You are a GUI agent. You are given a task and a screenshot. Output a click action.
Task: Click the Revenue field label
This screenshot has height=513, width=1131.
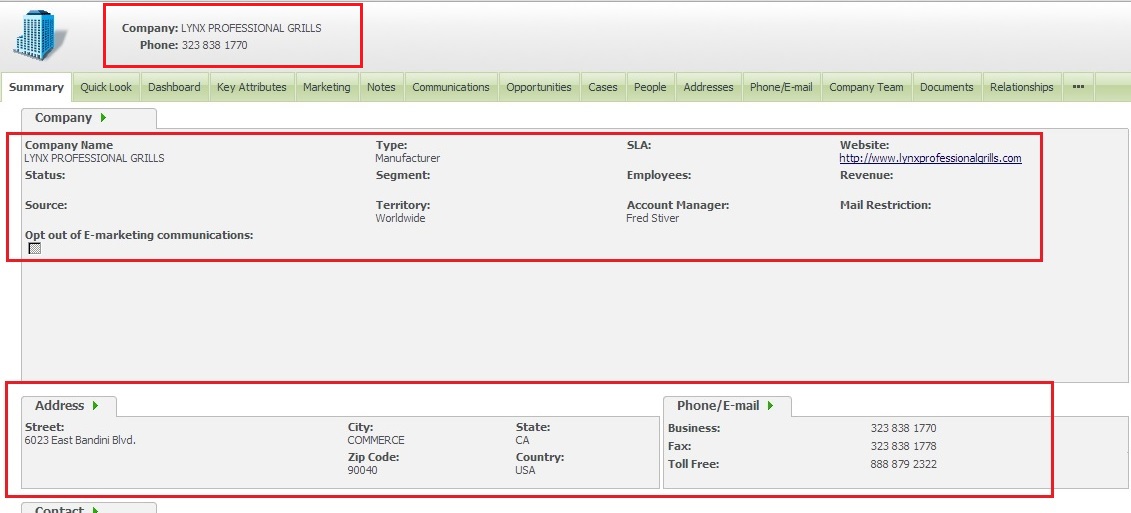866,175
